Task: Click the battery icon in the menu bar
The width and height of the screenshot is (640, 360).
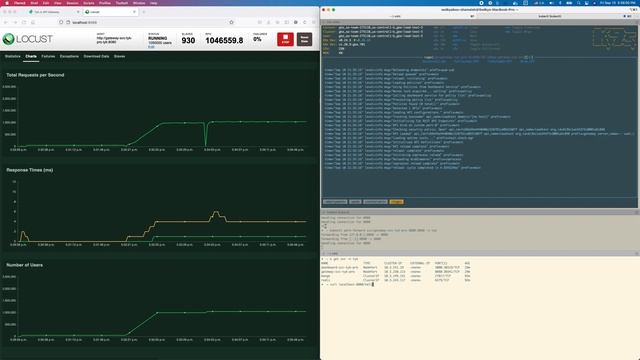Action: 569,3
